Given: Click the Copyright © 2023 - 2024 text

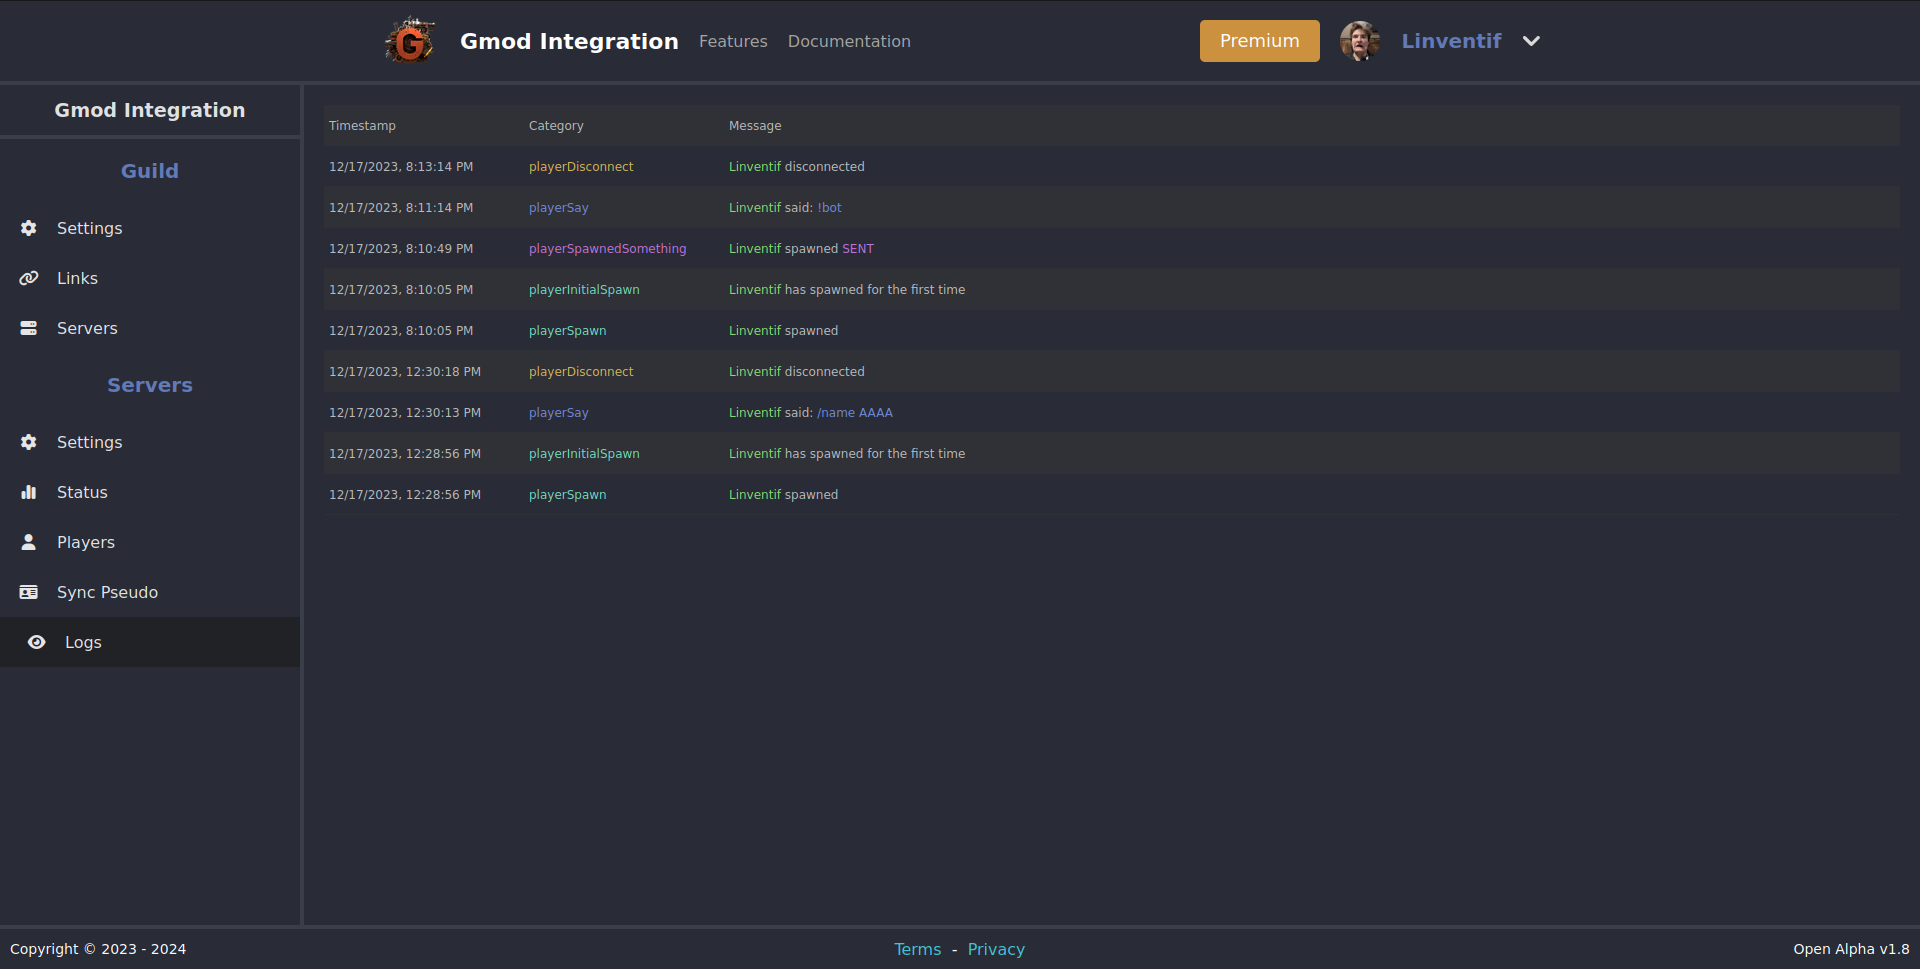Looking at the screenshot, I should click(x=98, y=949).
